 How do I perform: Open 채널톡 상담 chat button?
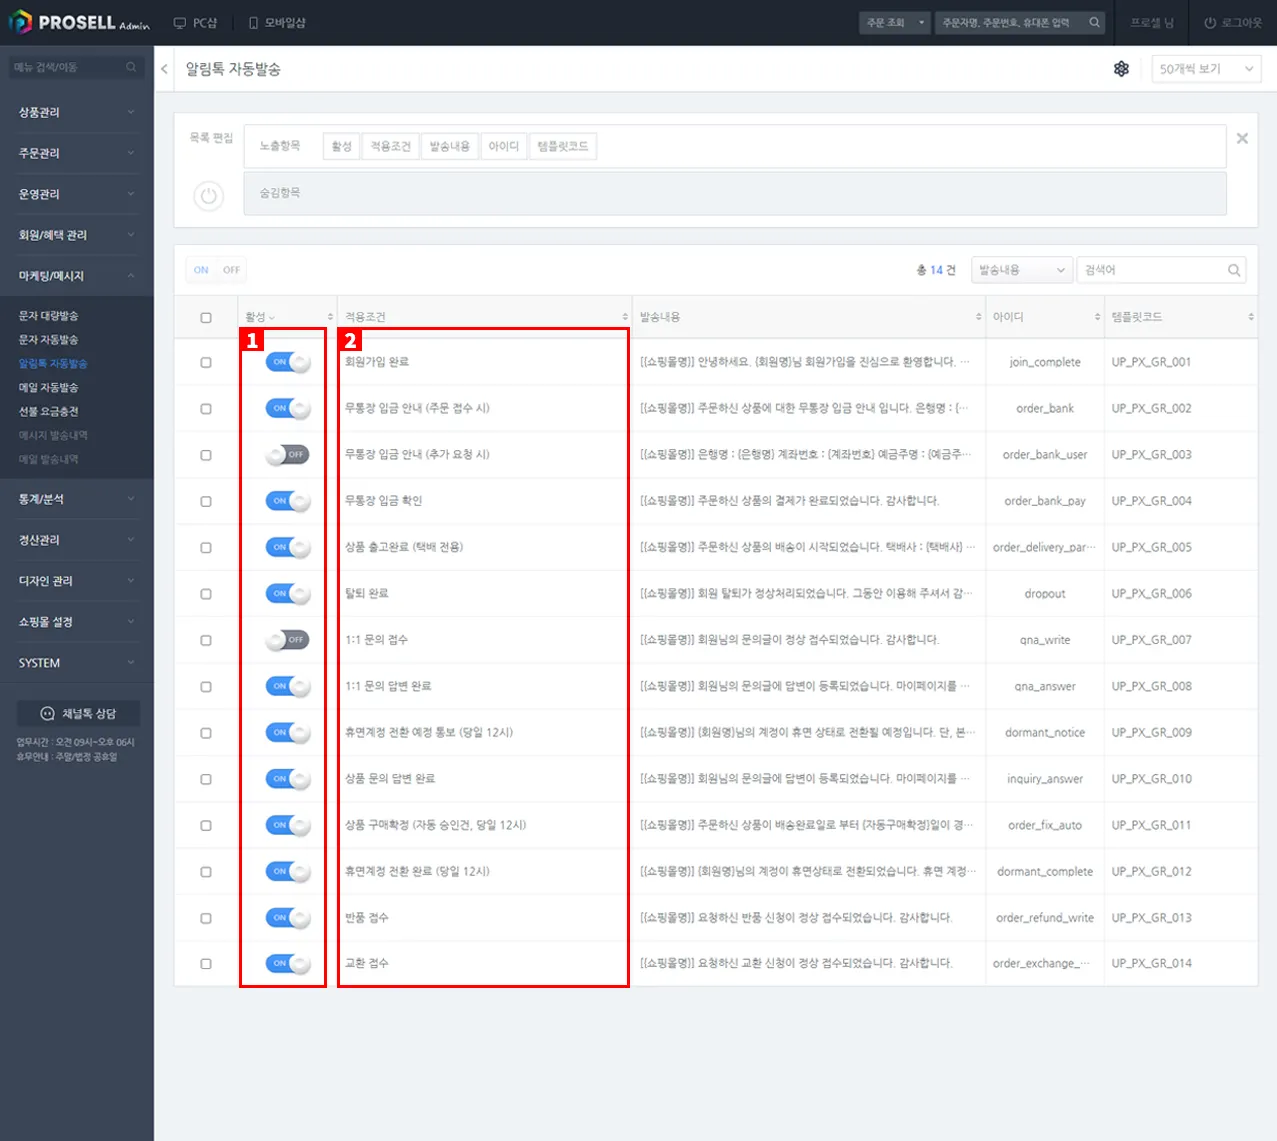click(78, 713)
